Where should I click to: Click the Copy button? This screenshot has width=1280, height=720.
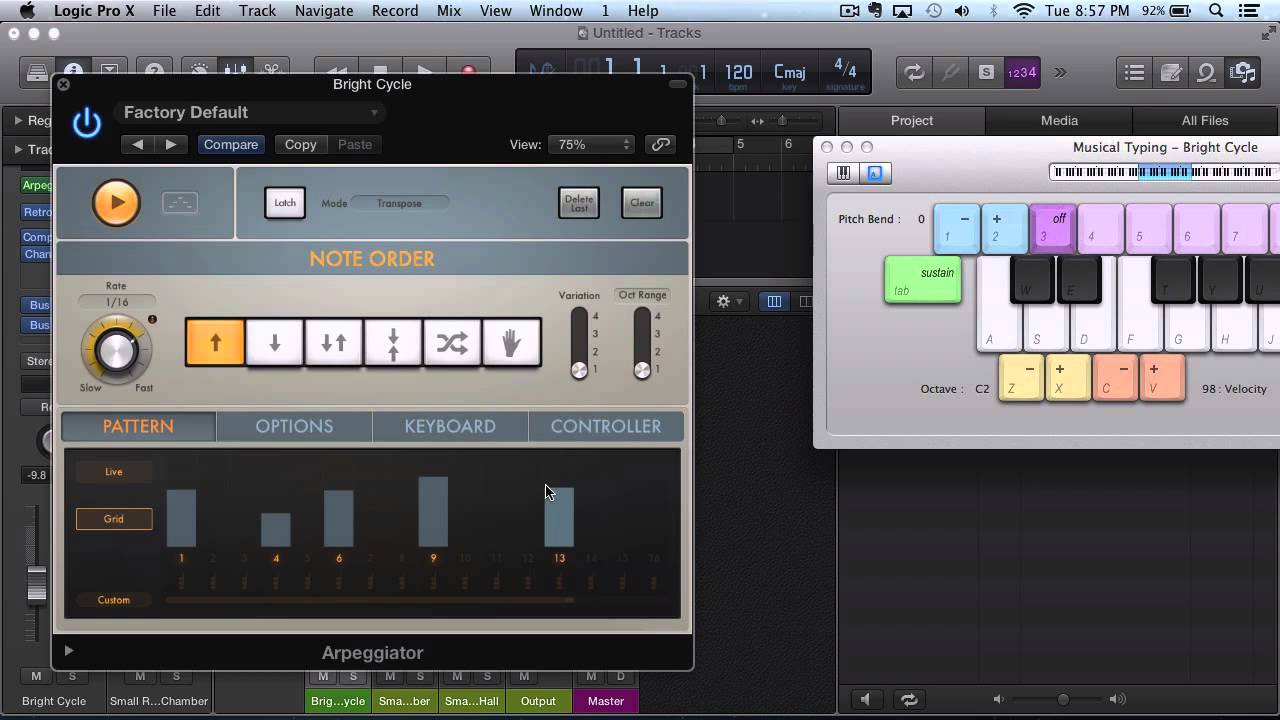(x=300, y=145)
